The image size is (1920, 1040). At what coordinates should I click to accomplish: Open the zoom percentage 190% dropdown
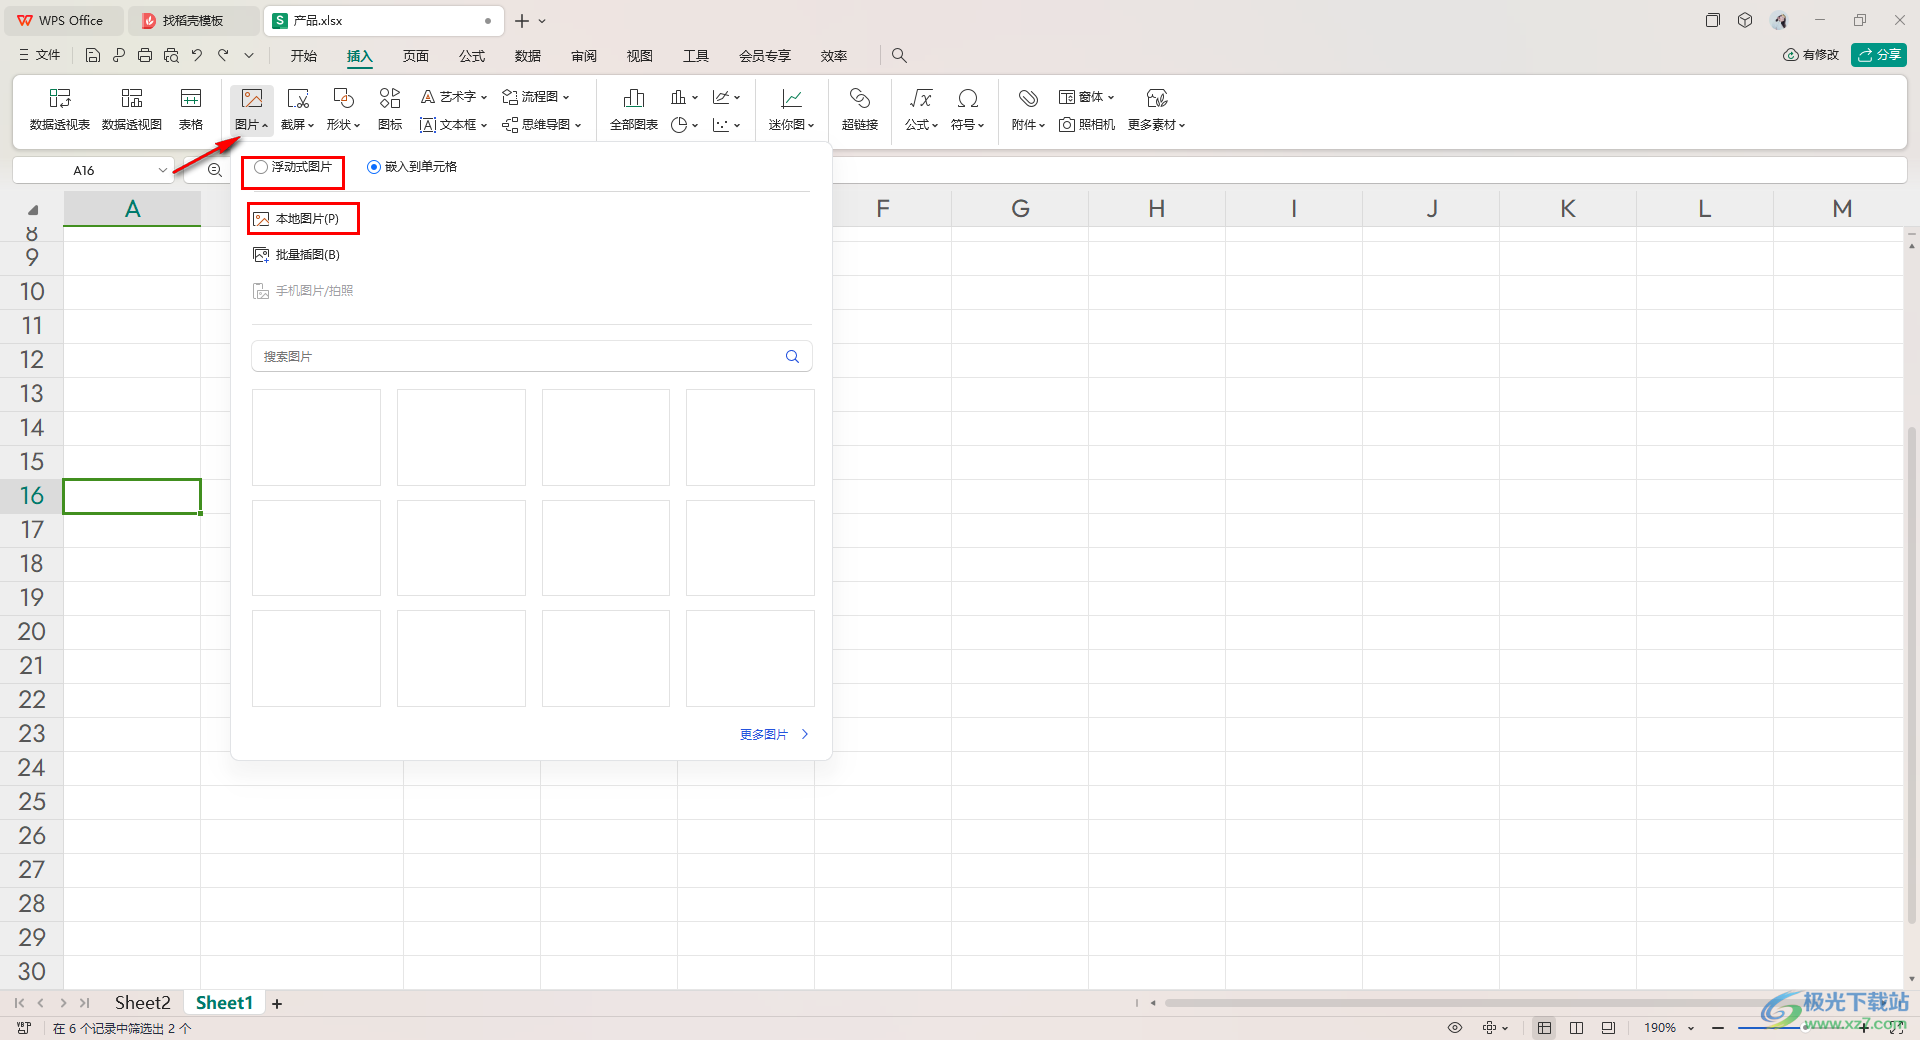[x=1691, y=1028]
